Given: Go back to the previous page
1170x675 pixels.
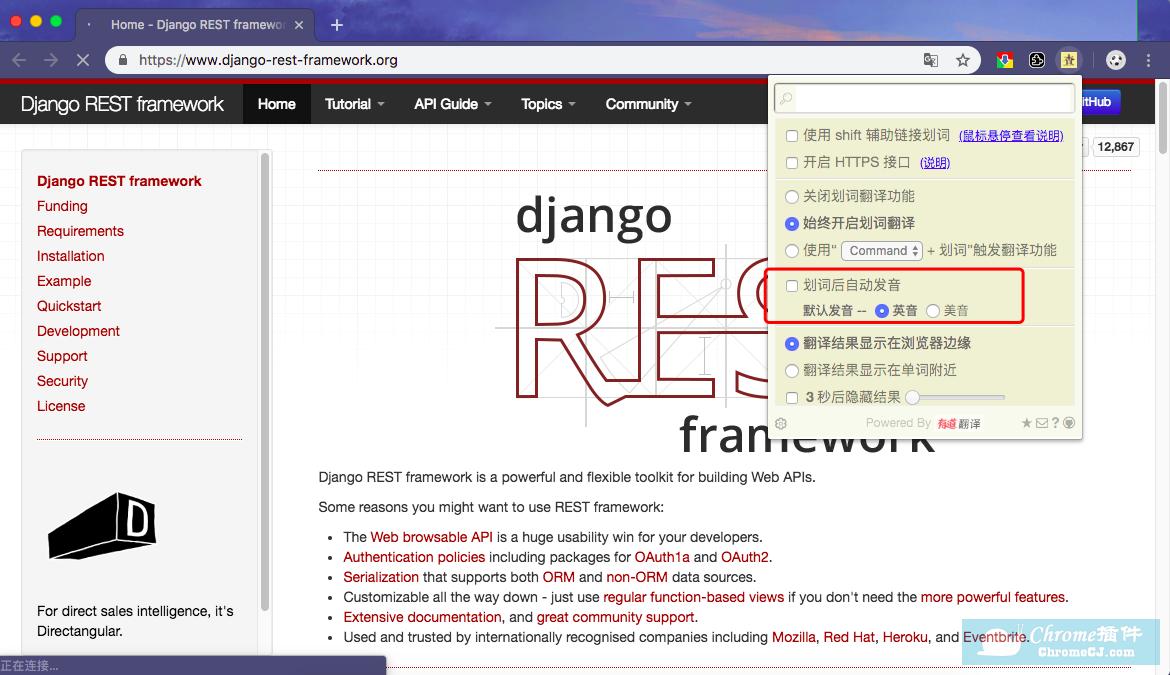Looking at the screenshot, I should pos(19,60).
